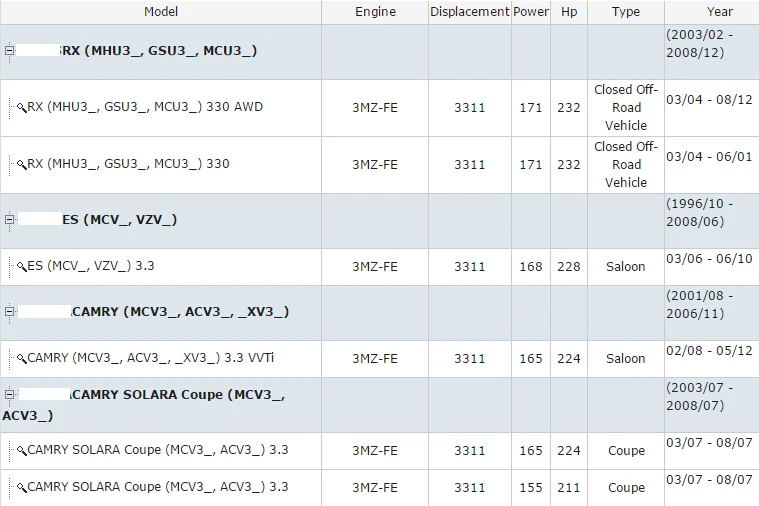
Task: Select CAMRY (MCV3_, ACV3_, _XV3_) heading
Action: pyautogui.click(x=180, y=311)
